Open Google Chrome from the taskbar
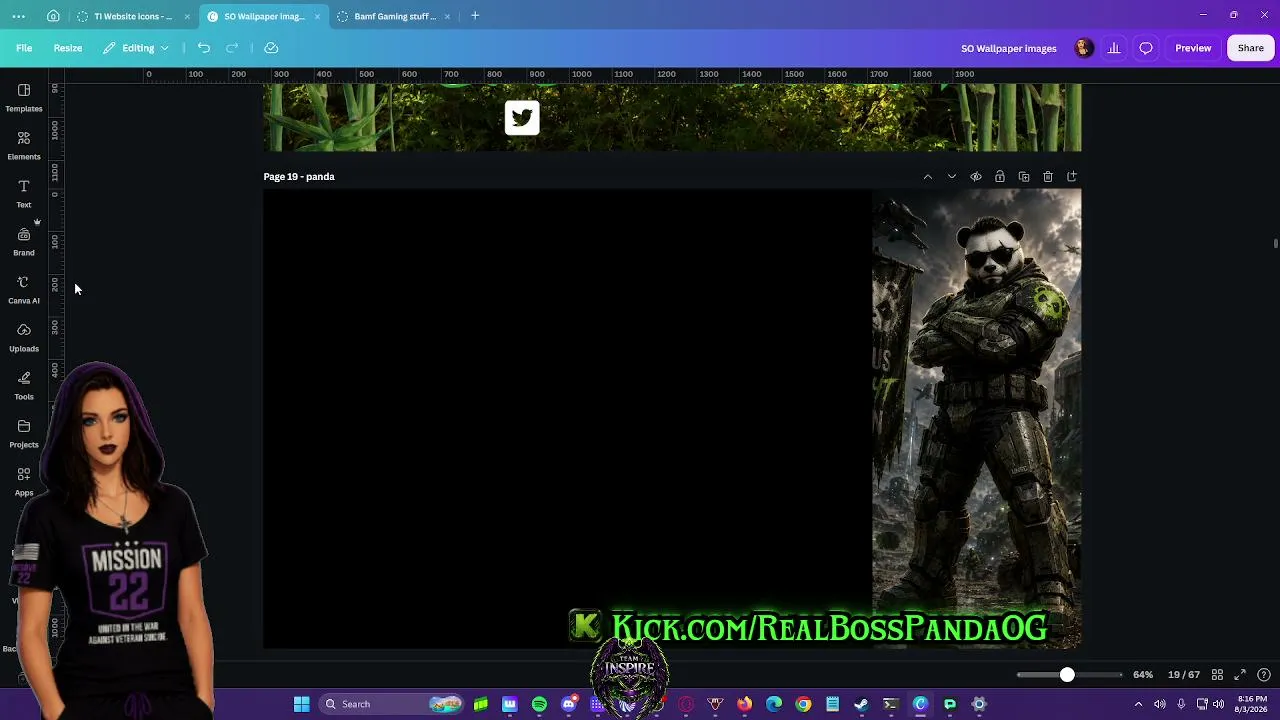1280x720 pixels. [803, 704]
